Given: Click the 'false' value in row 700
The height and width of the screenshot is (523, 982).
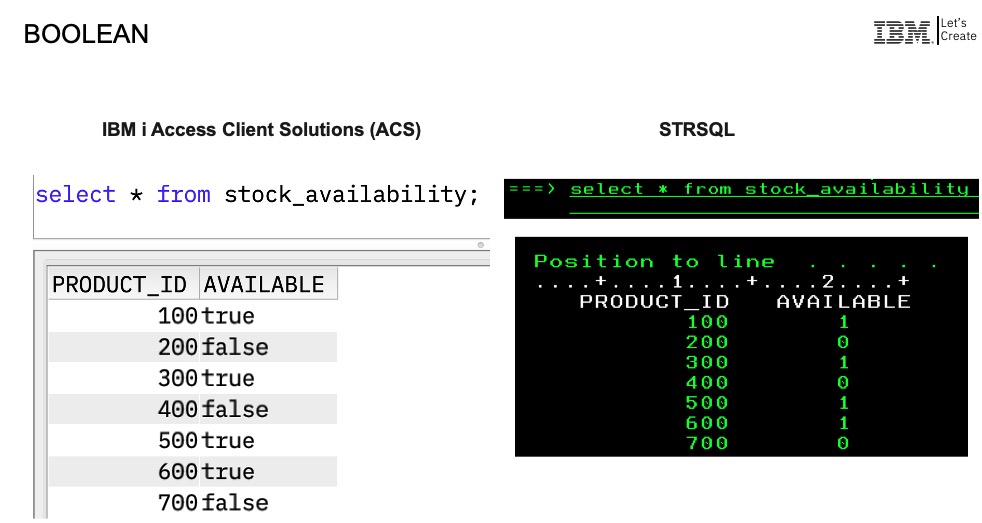Looking at the screenshot, I should 235,502.
